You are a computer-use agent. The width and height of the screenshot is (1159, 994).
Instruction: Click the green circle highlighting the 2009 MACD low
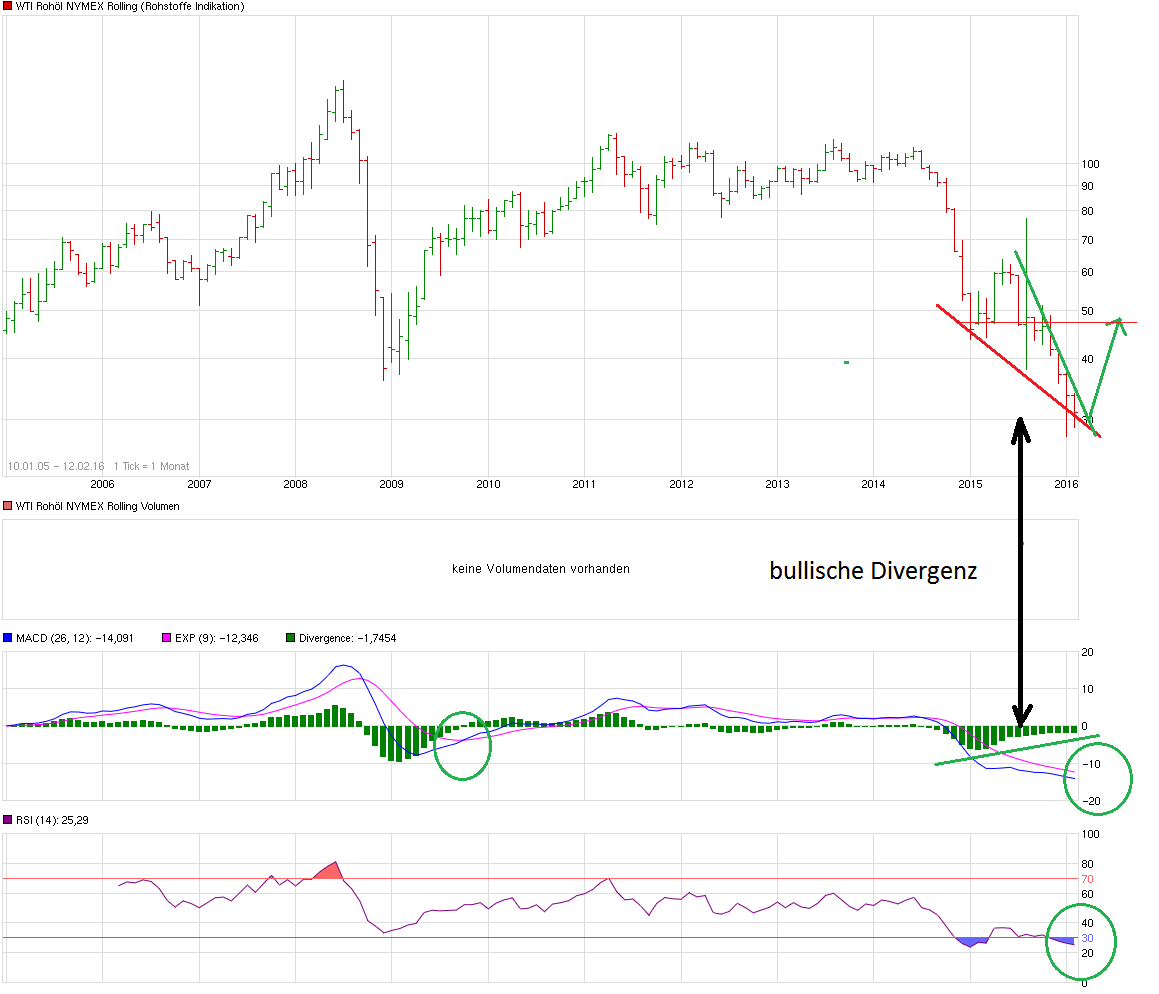coord(462,744)
